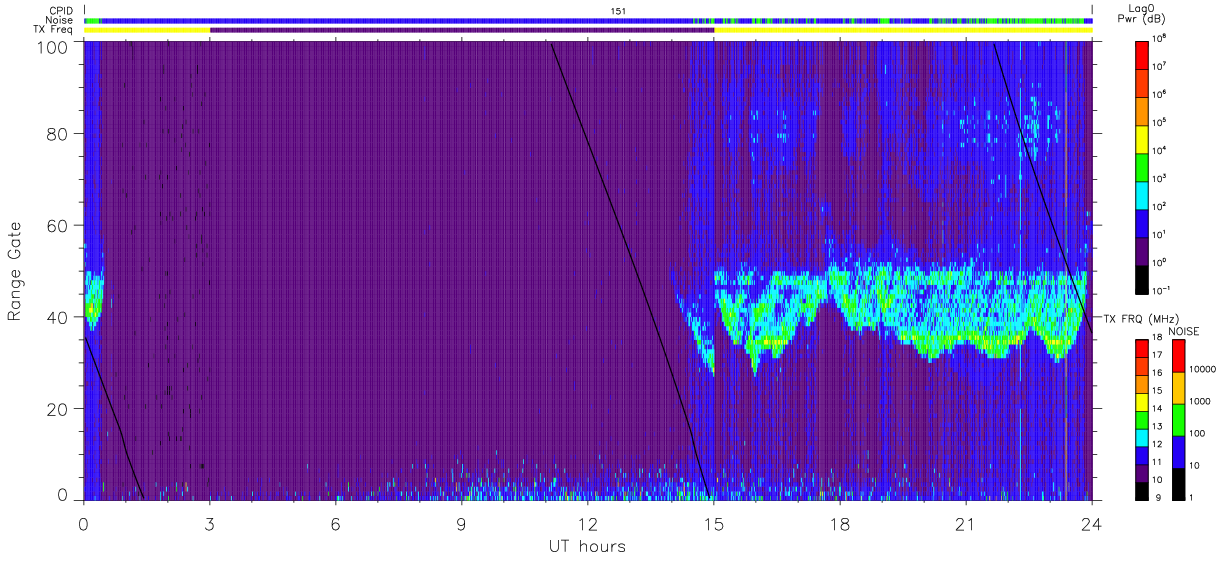Click the 15 tick label on UT hours axis
The image size is (1228, 567).
[714, 525]
